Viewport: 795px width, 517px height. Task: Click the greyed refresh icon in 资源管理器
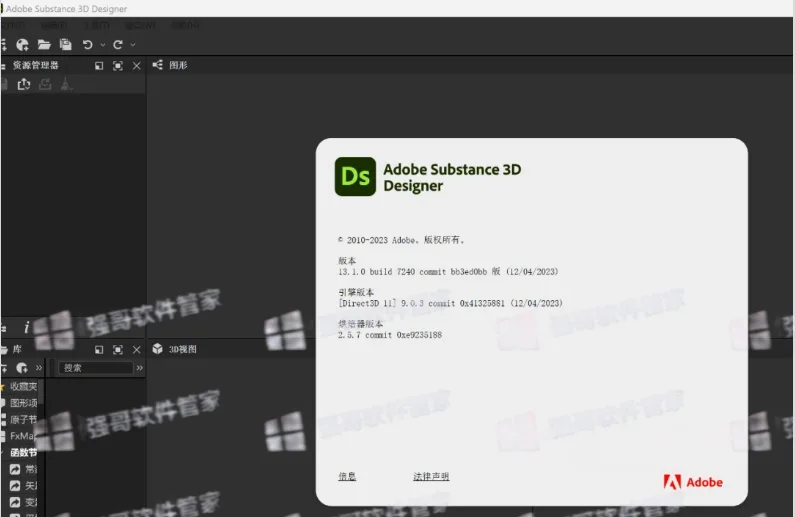pyautogui.click(x=45, y=84)
